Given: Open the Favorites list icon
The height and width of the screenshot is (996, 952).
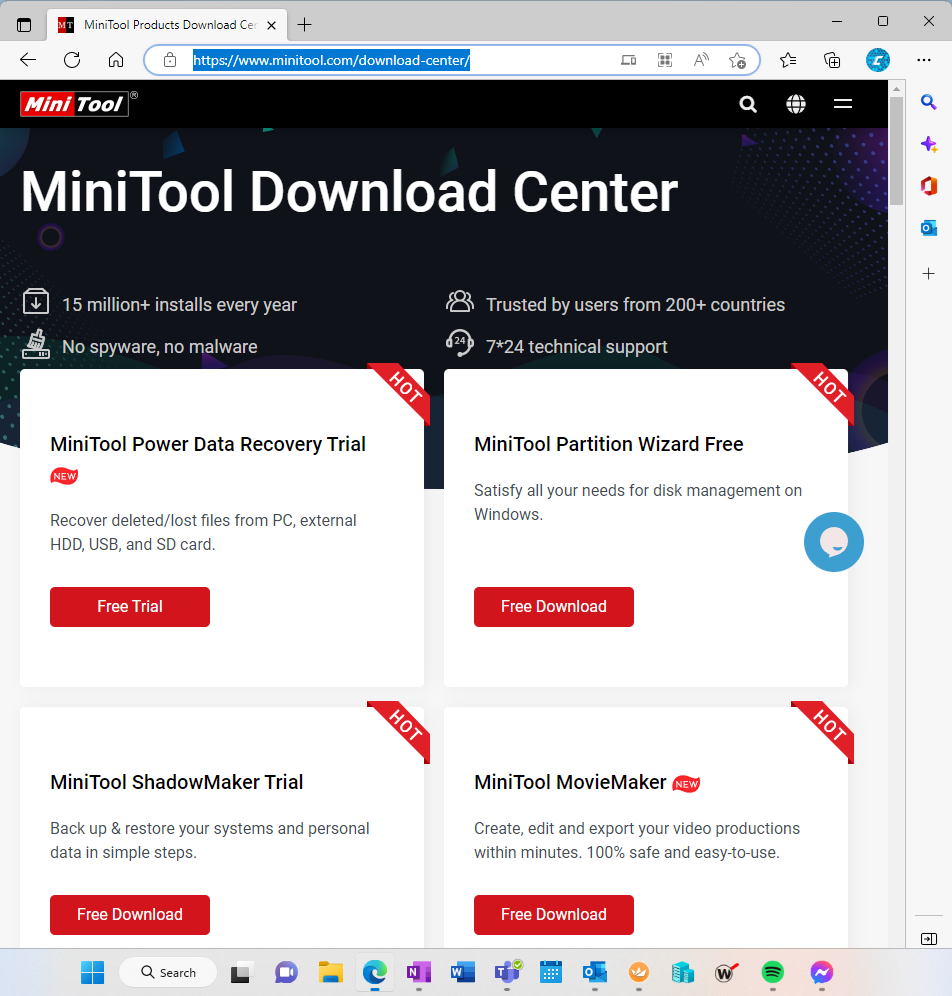Looking at the screenshot, I should (788, 60).
